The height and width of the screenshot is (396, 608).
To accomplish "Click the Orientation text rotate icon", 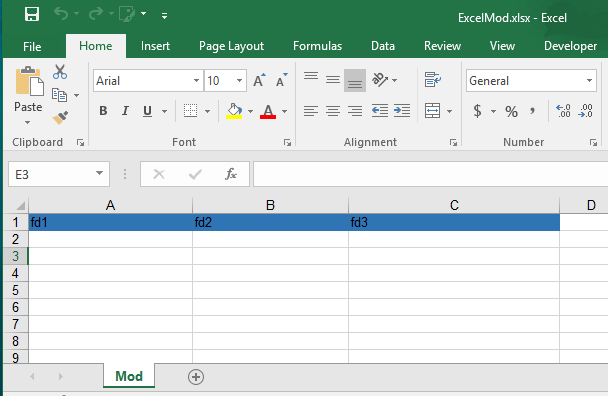I will tap(380, 80).
